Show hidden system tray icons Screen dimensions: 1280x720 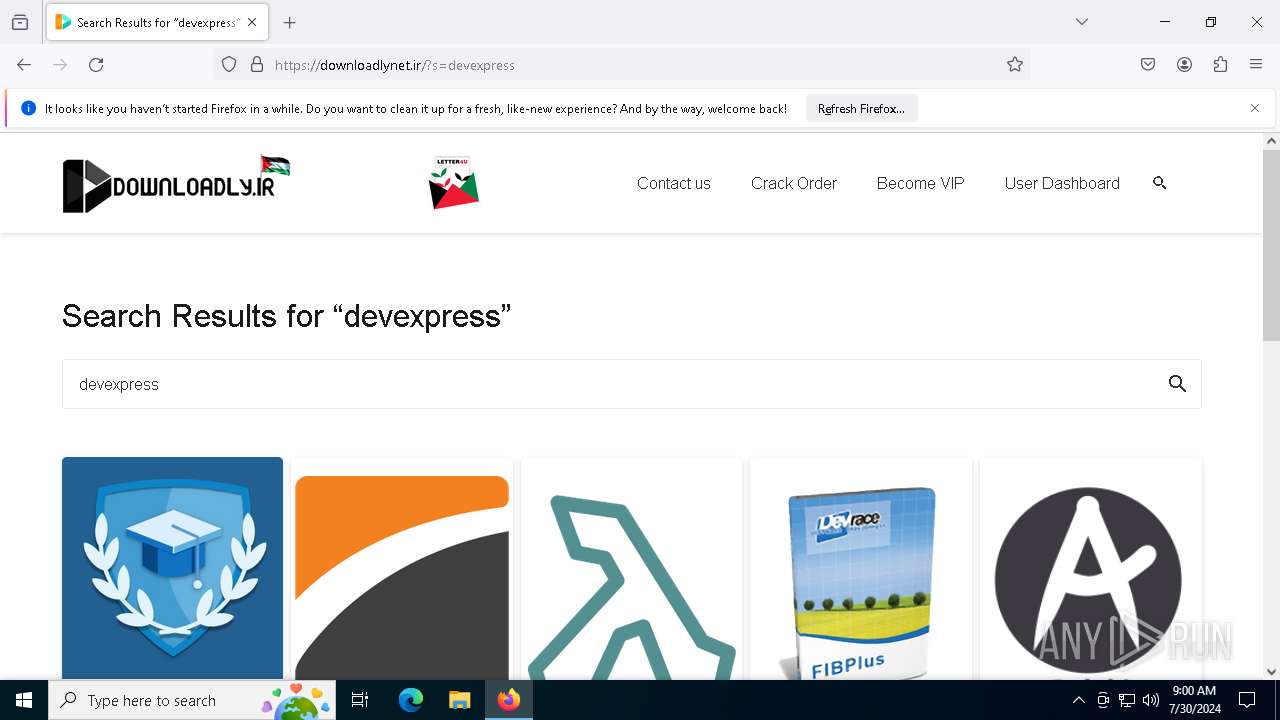tap(1078, 700)
